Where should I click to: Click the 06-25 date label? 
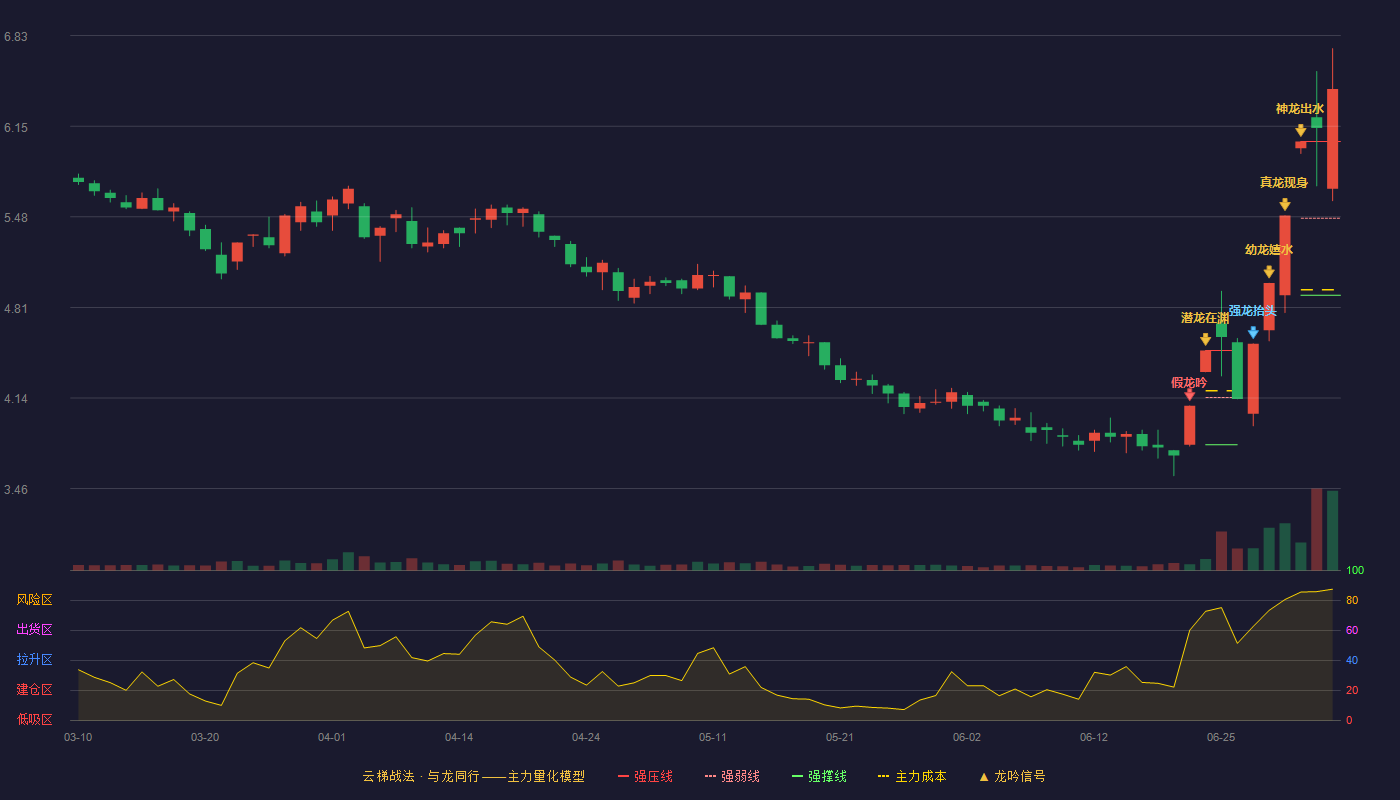(1221, 737)
